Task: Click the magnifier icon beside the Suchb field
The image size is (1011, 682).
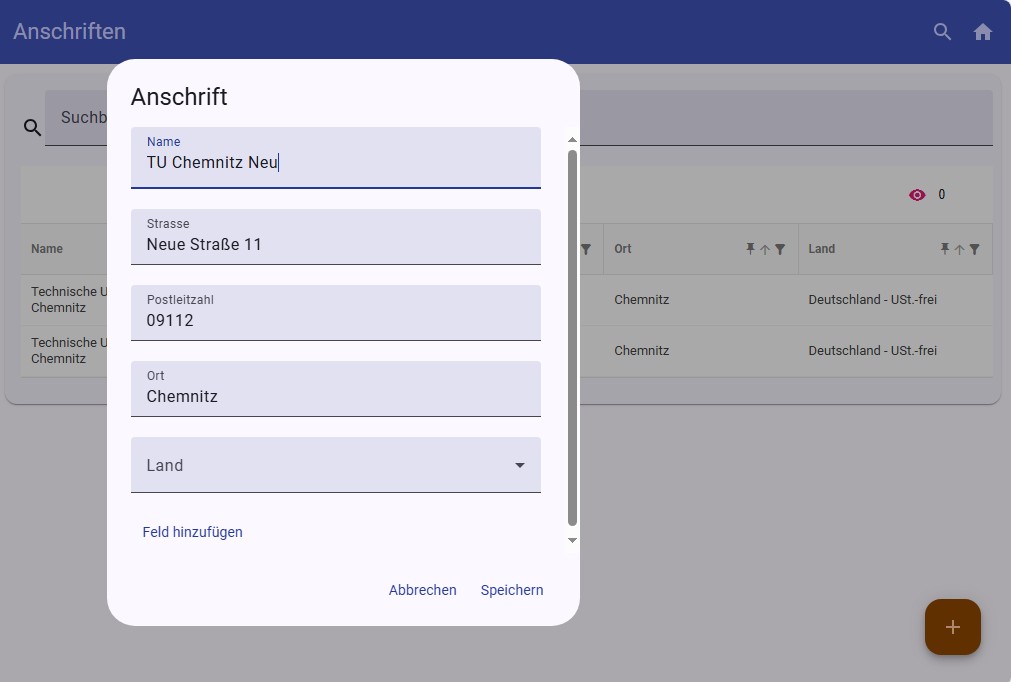Action: tap(32, 128)
